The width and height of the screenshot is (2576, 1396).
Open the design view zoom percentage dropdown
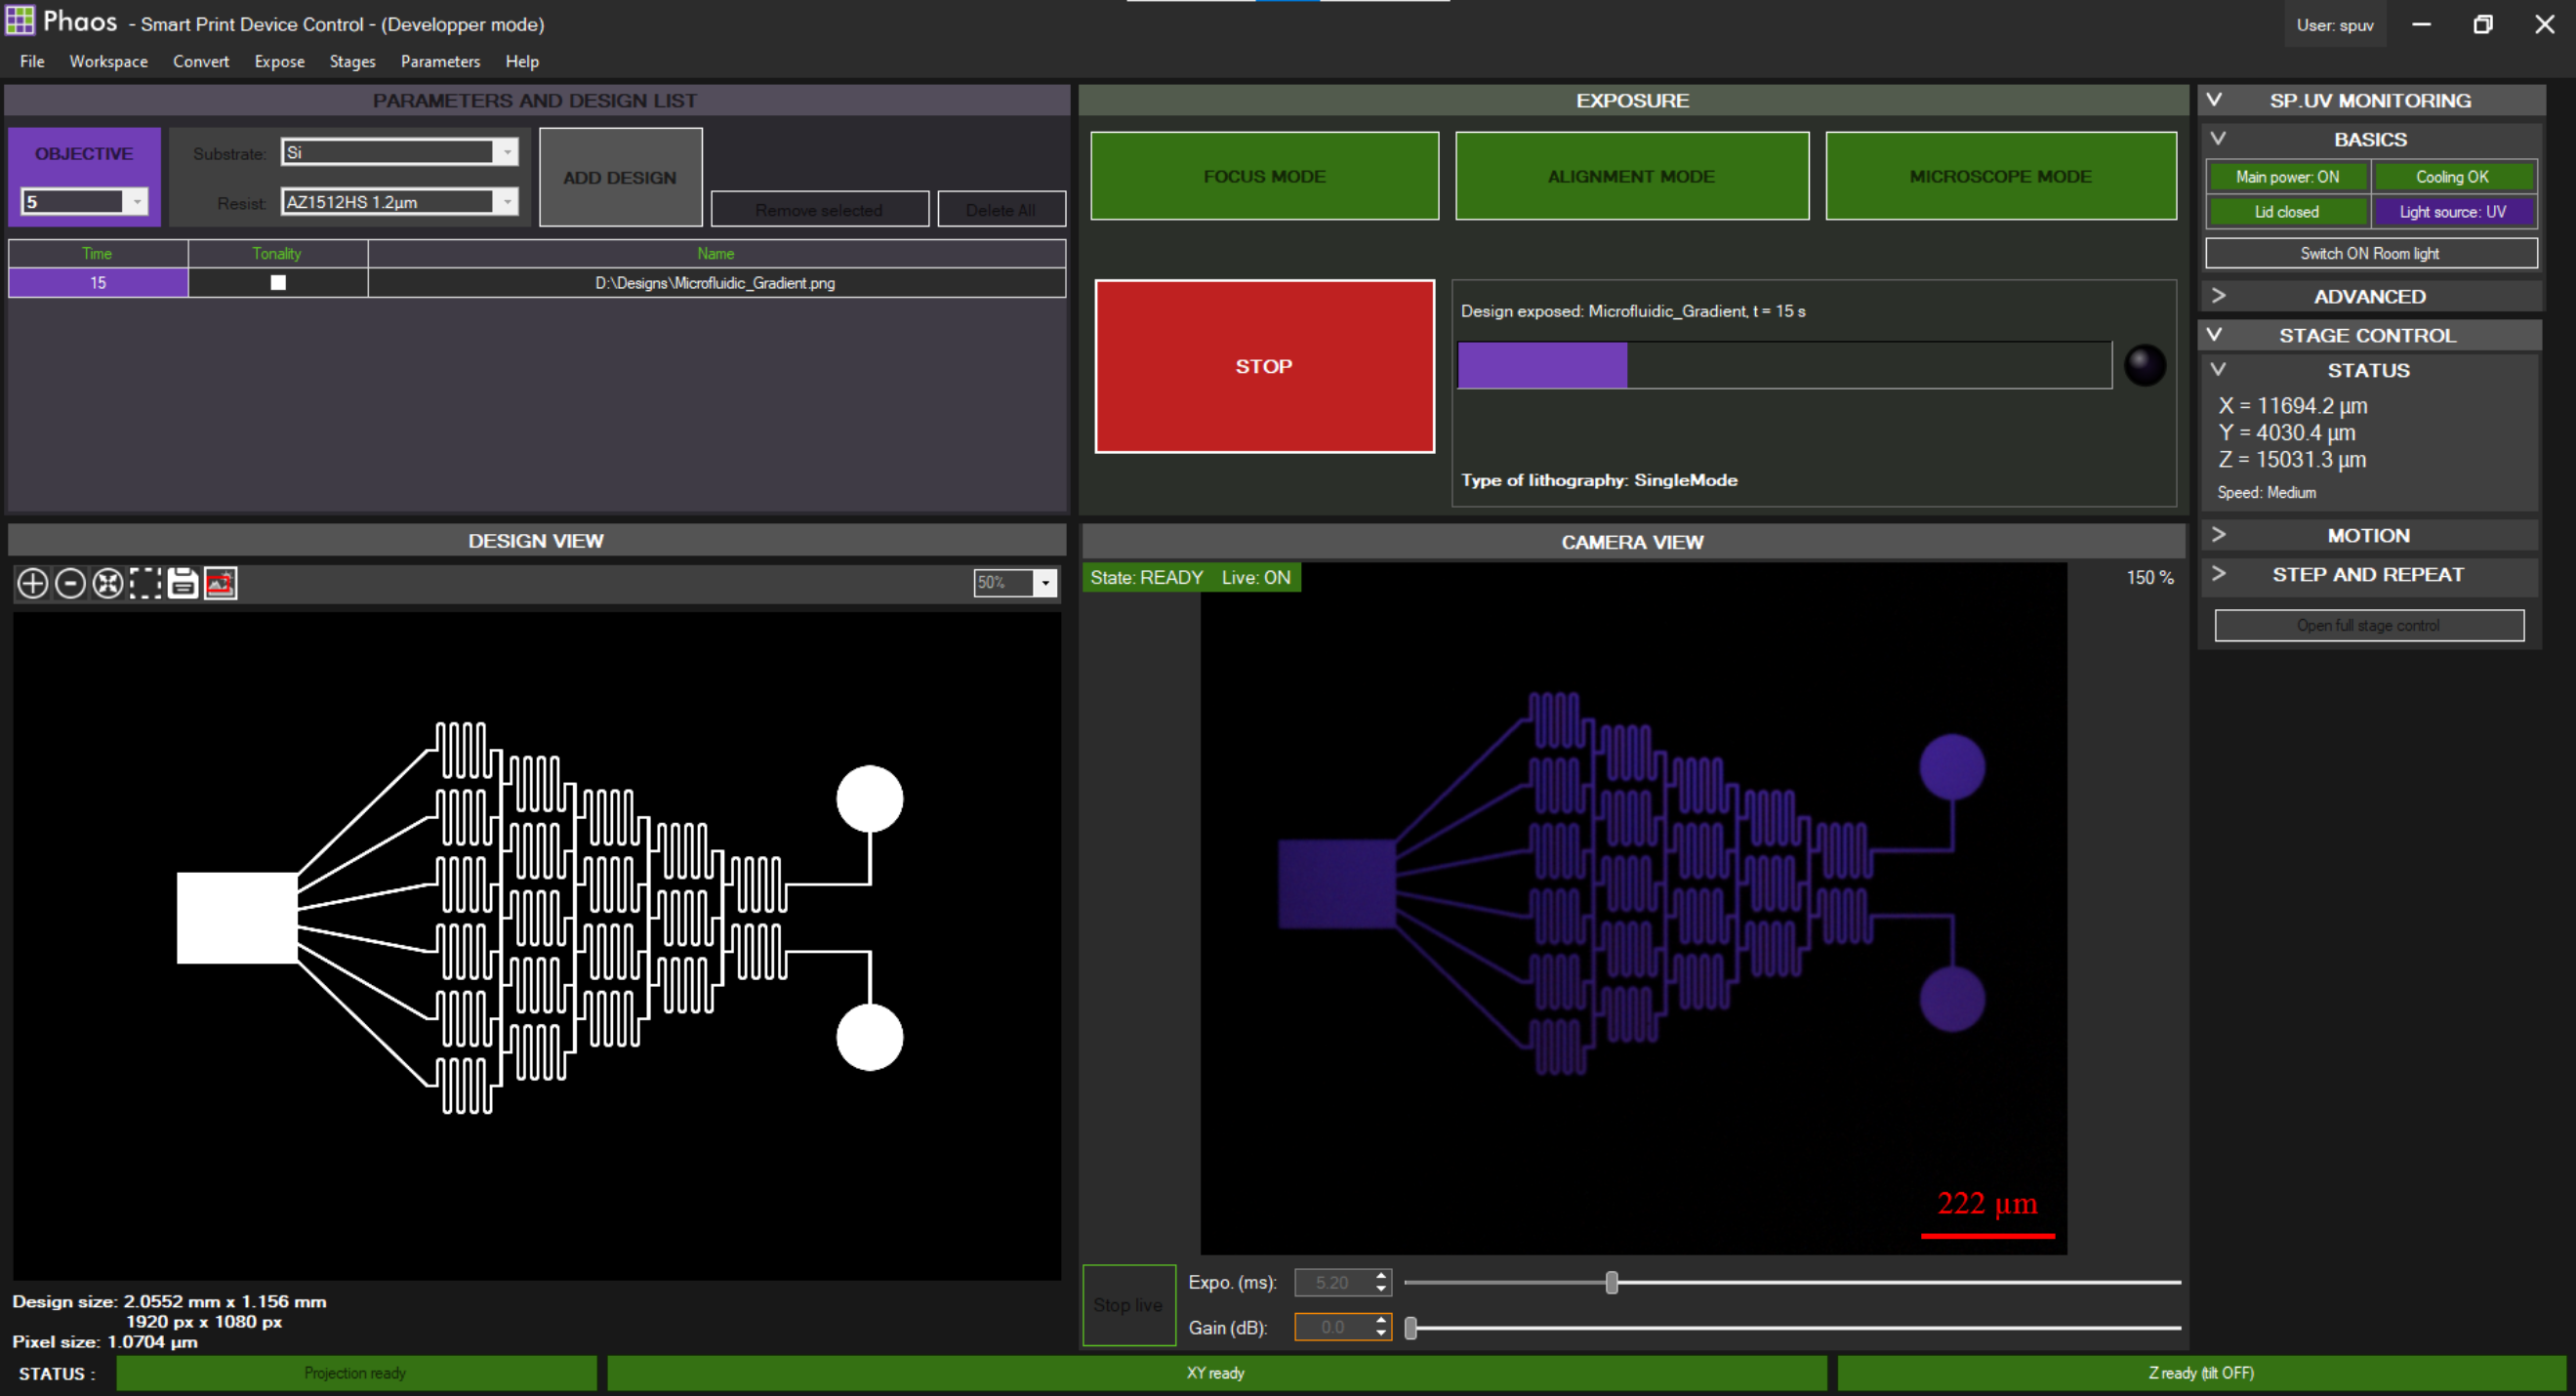point(1045,583)
